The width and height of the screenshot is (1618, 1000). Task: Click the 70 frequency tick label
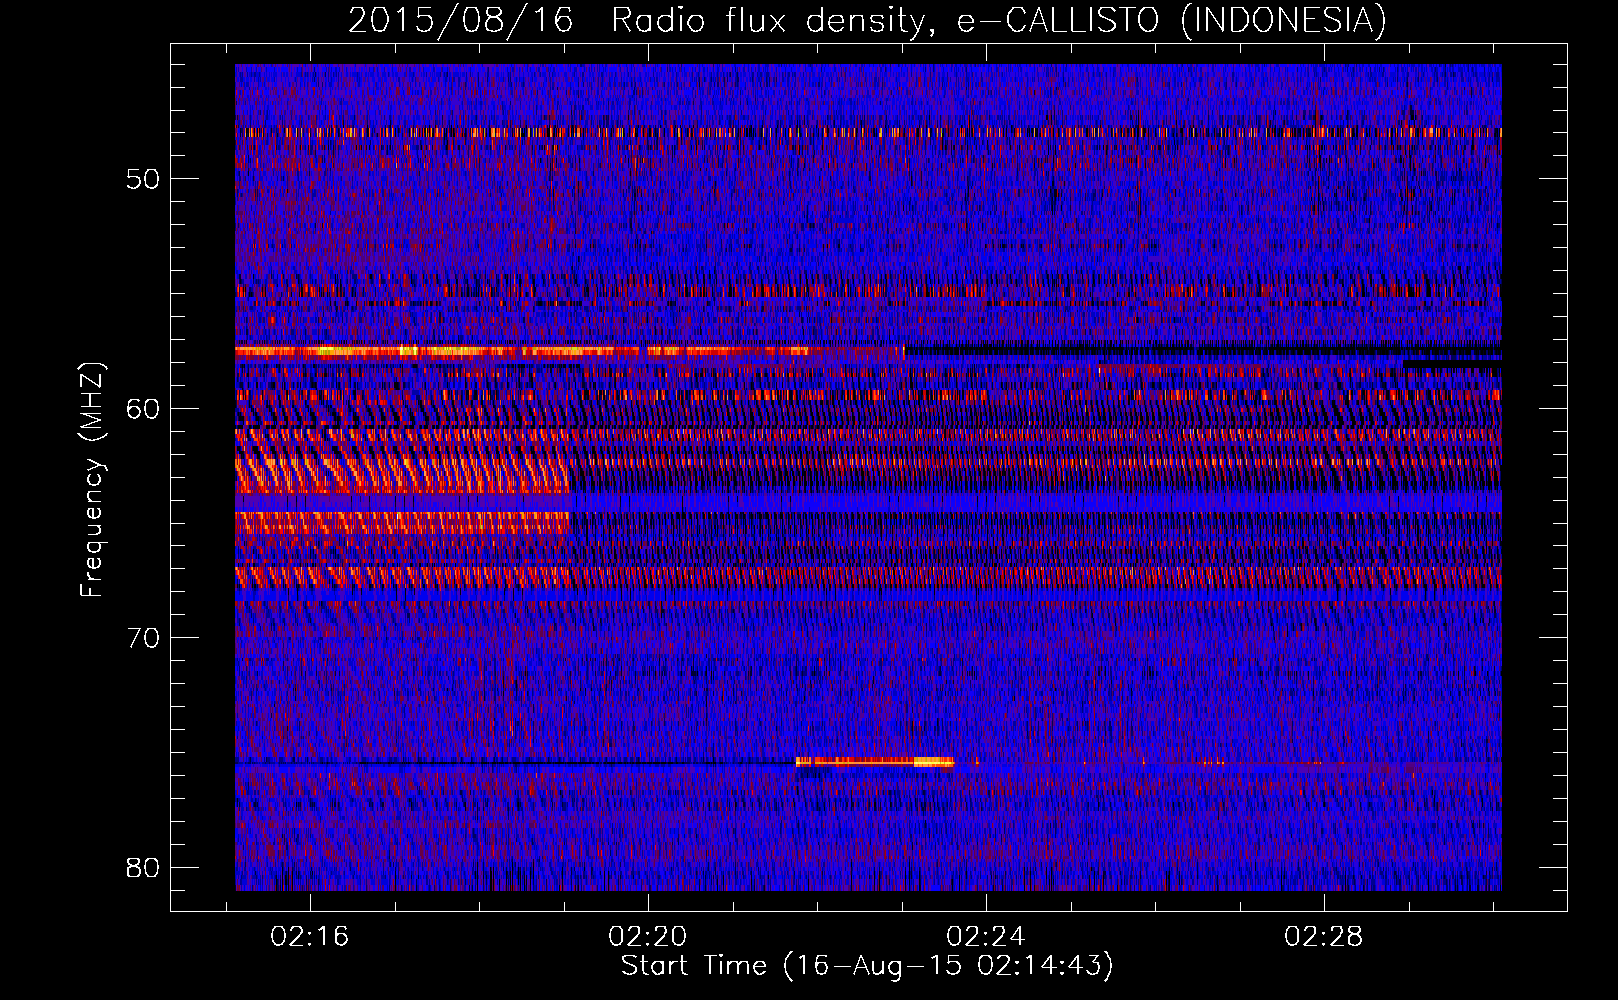(x=143, y=638)
